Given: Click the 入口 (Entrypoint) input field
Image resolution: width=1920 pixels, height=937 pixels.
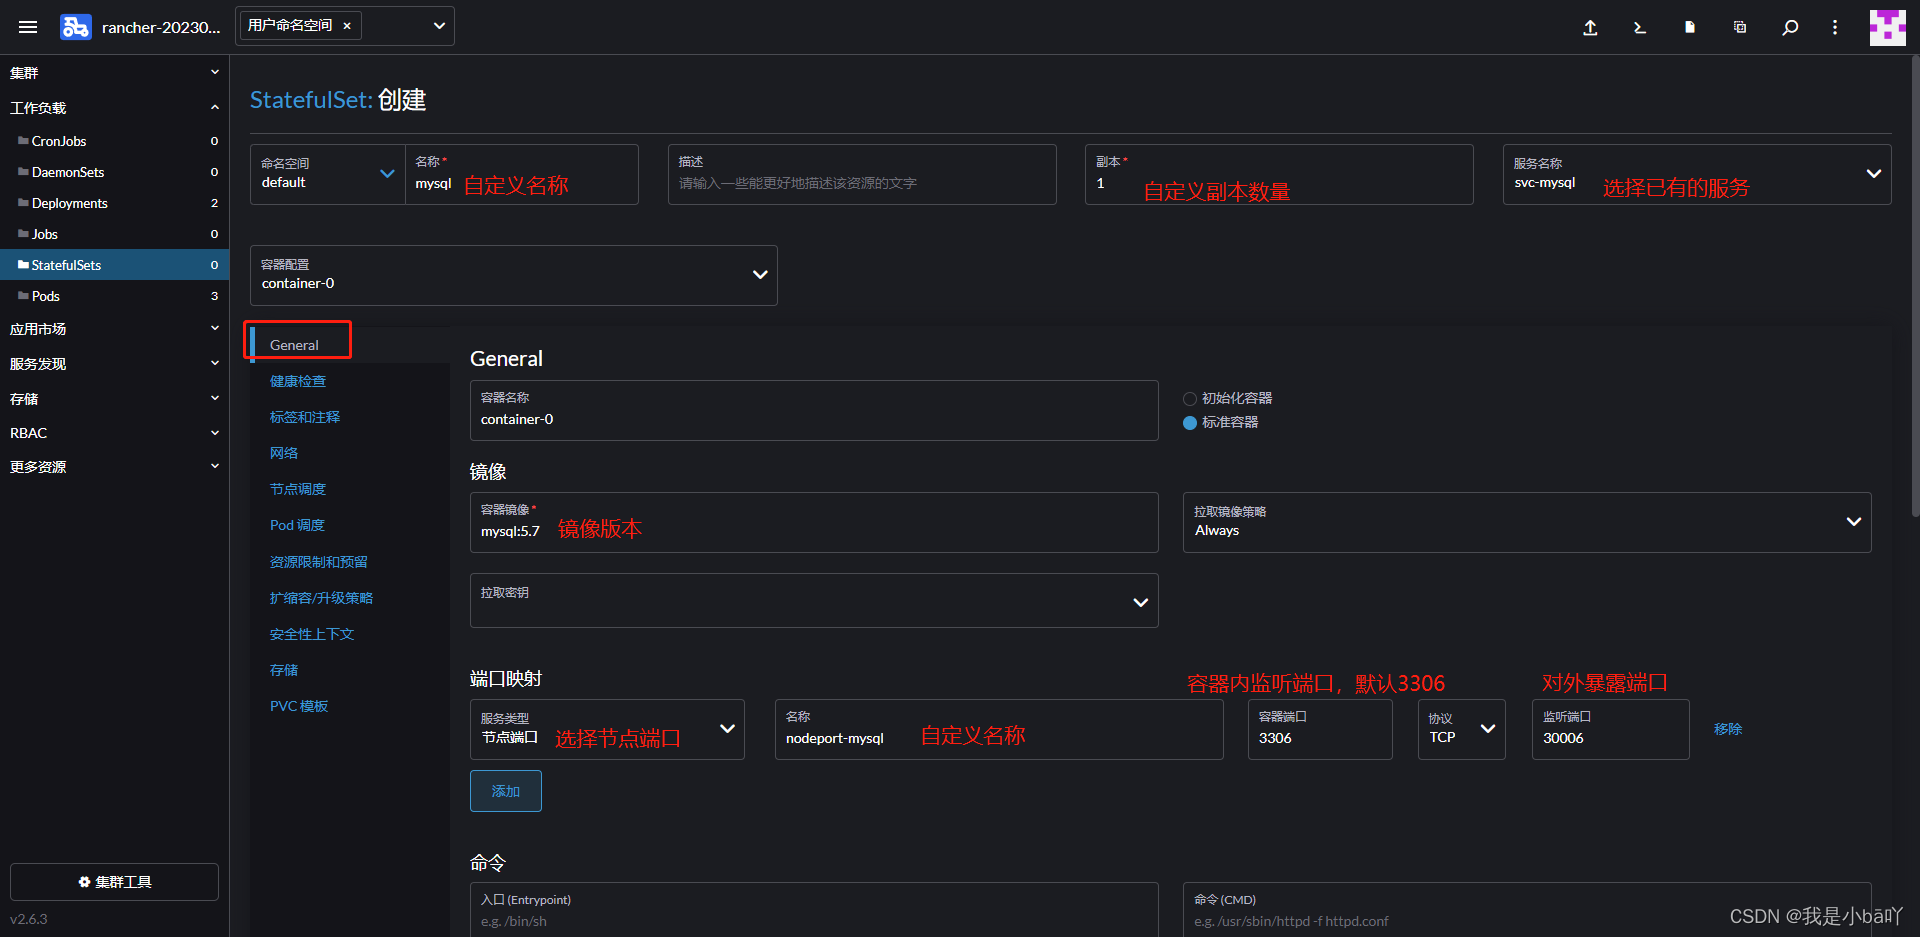Looking at the screenshot, I should pyautogui.click(x=814, y=910).
